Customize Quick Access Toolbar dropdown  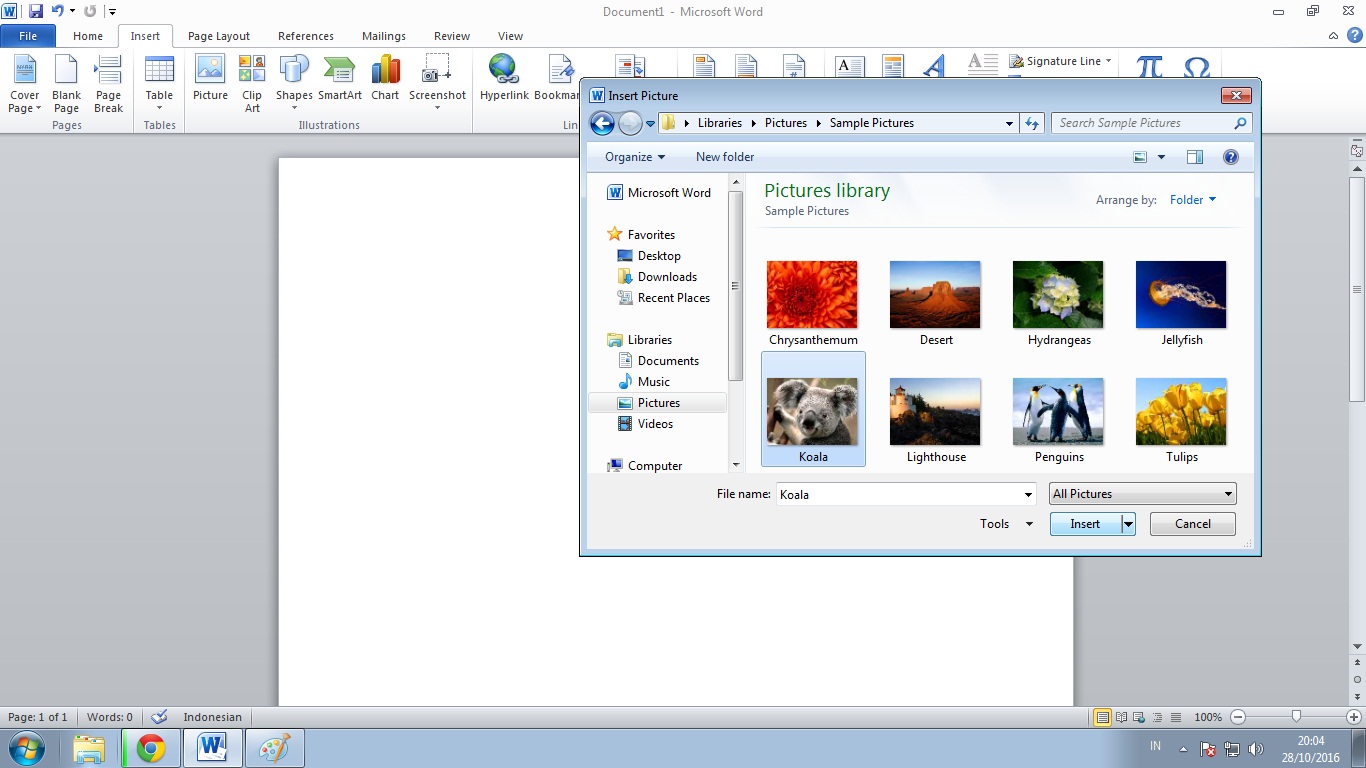click(112, 12)
